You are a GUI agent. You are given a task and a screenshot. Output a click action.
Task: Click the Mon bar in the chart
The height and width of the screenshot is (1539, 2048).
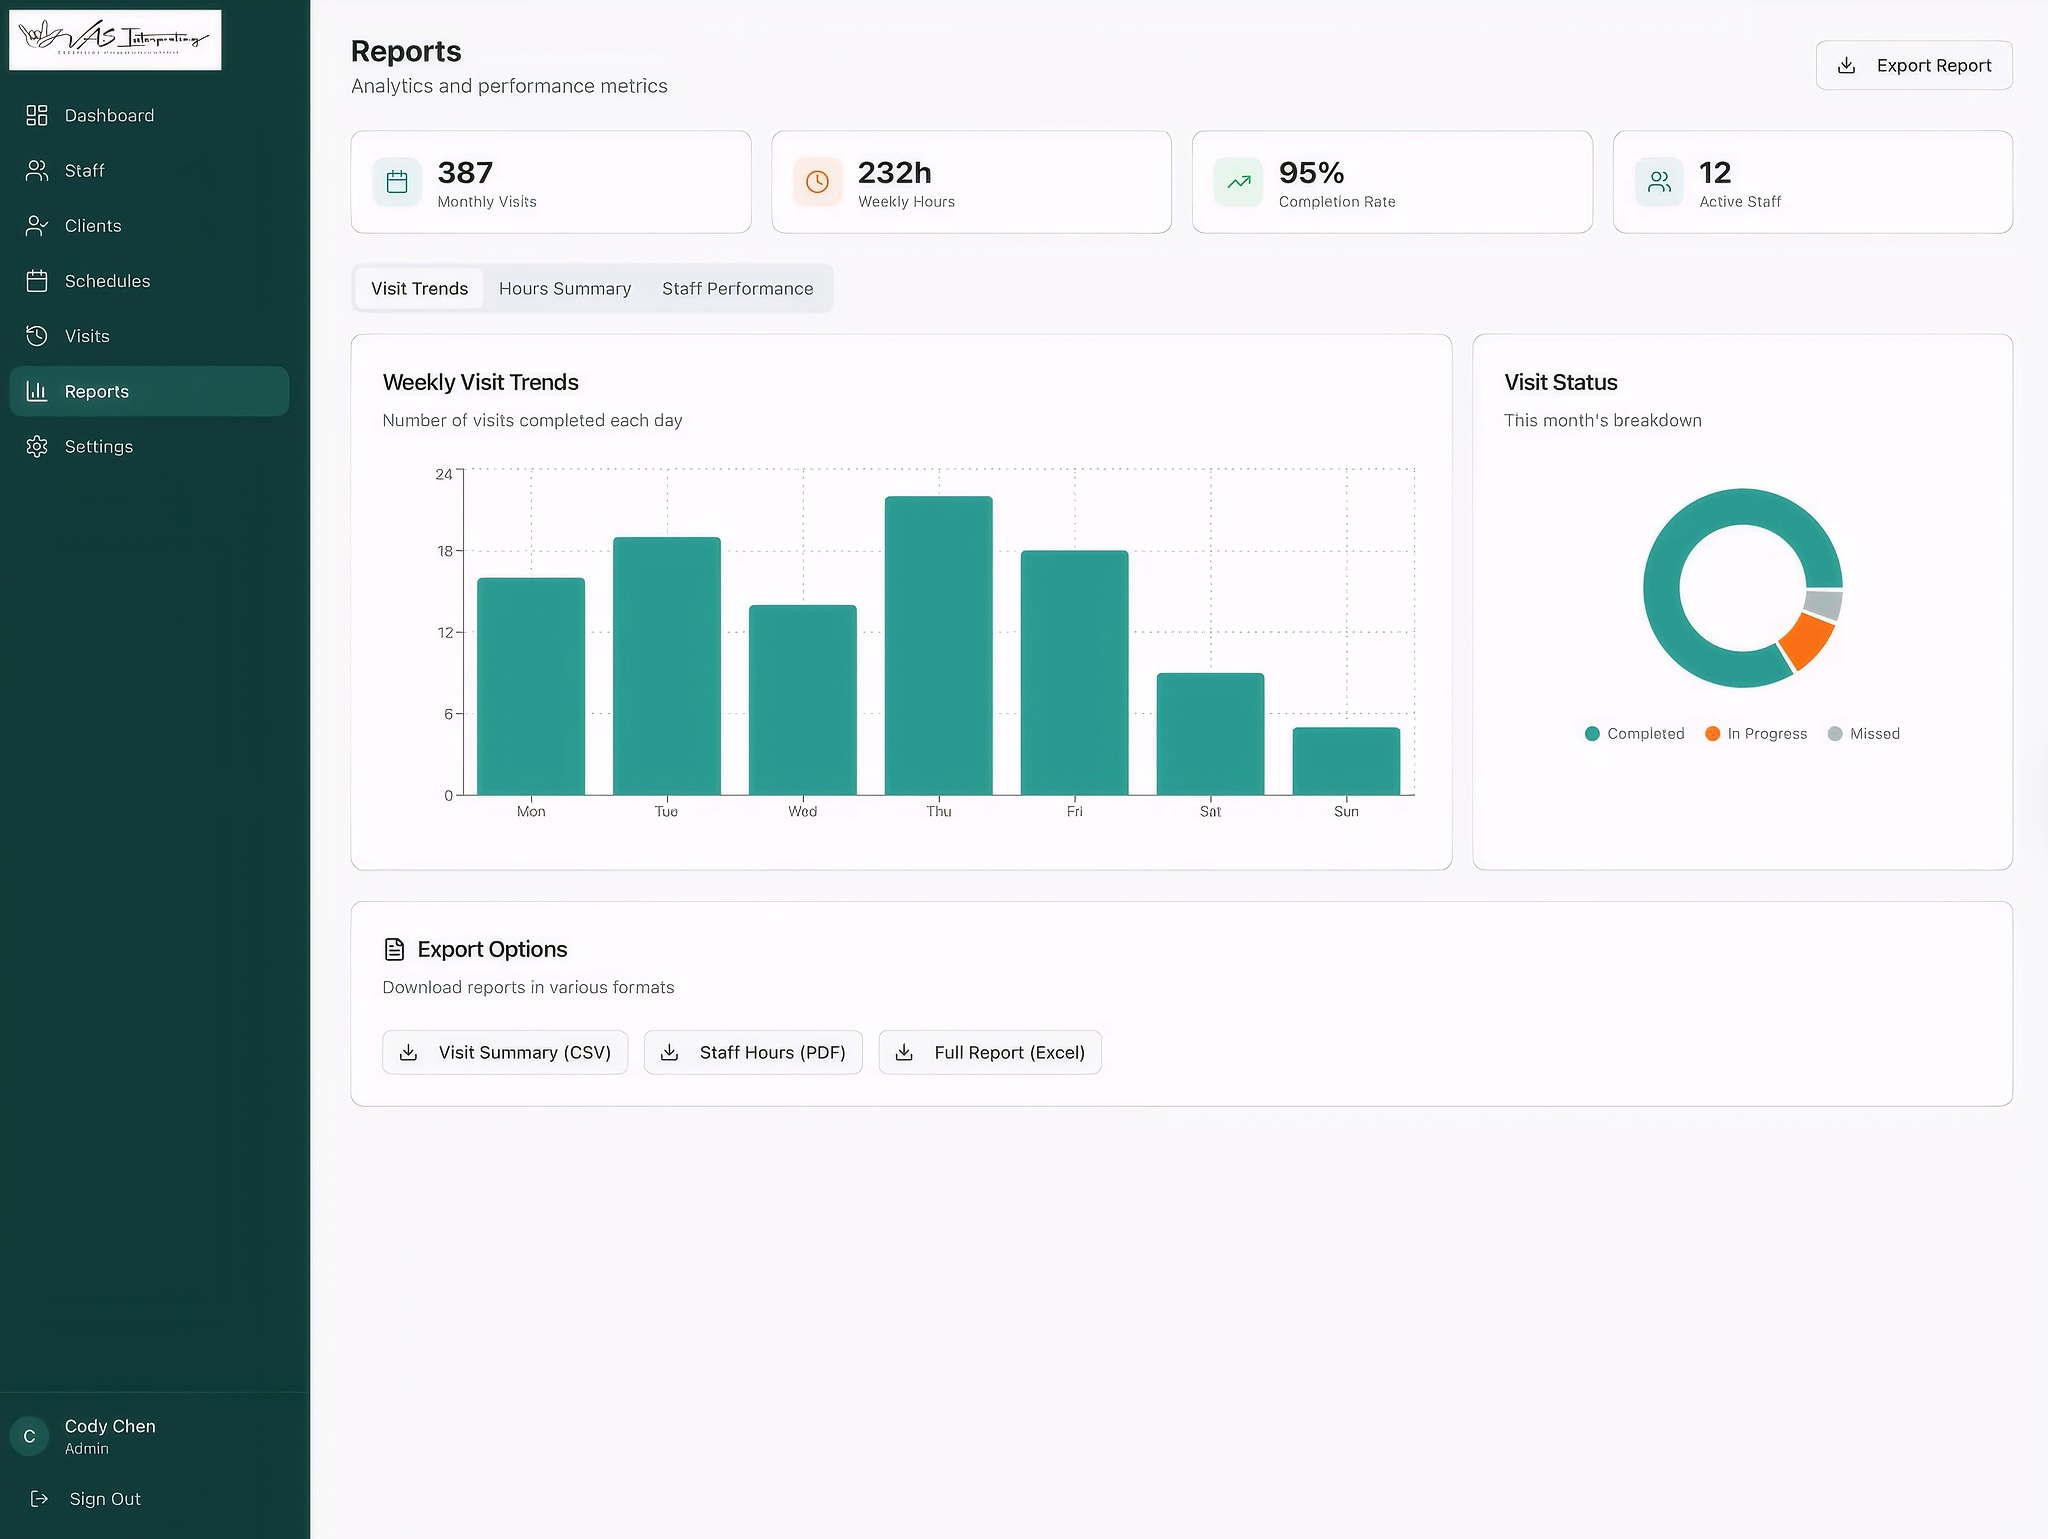tap(531, 687)
